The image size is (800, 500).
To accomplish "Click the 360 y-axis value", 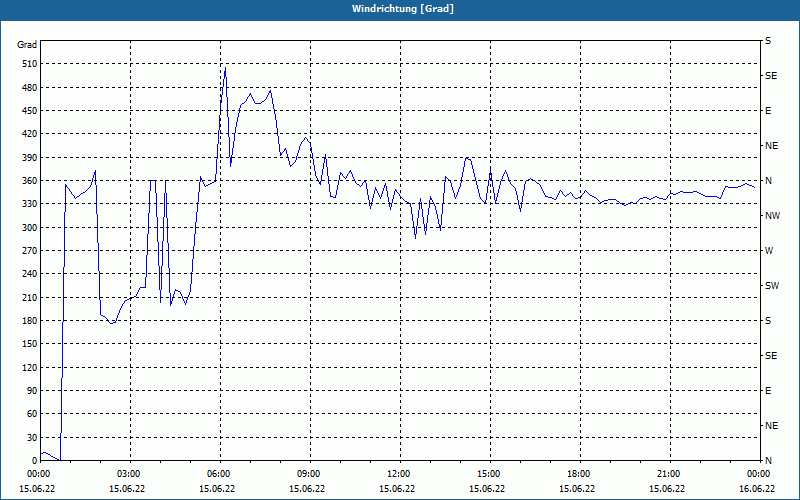I will click(x=29, y=181).
